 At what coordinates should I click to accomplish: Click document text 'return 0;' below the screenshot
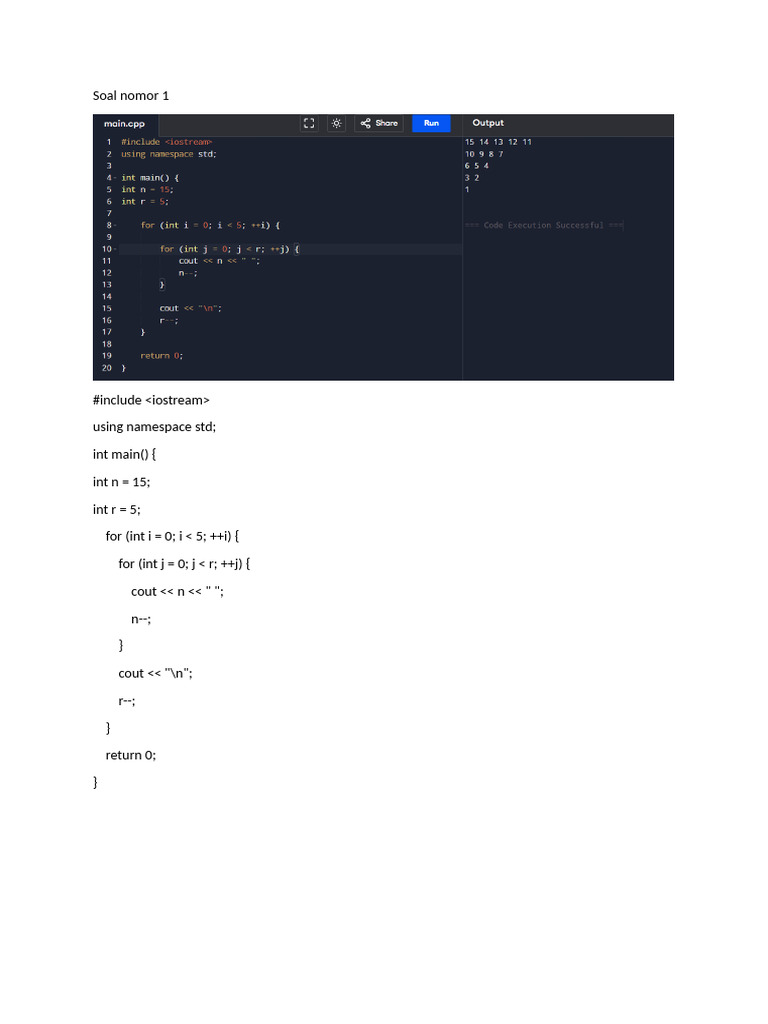[x=131, y=756]
